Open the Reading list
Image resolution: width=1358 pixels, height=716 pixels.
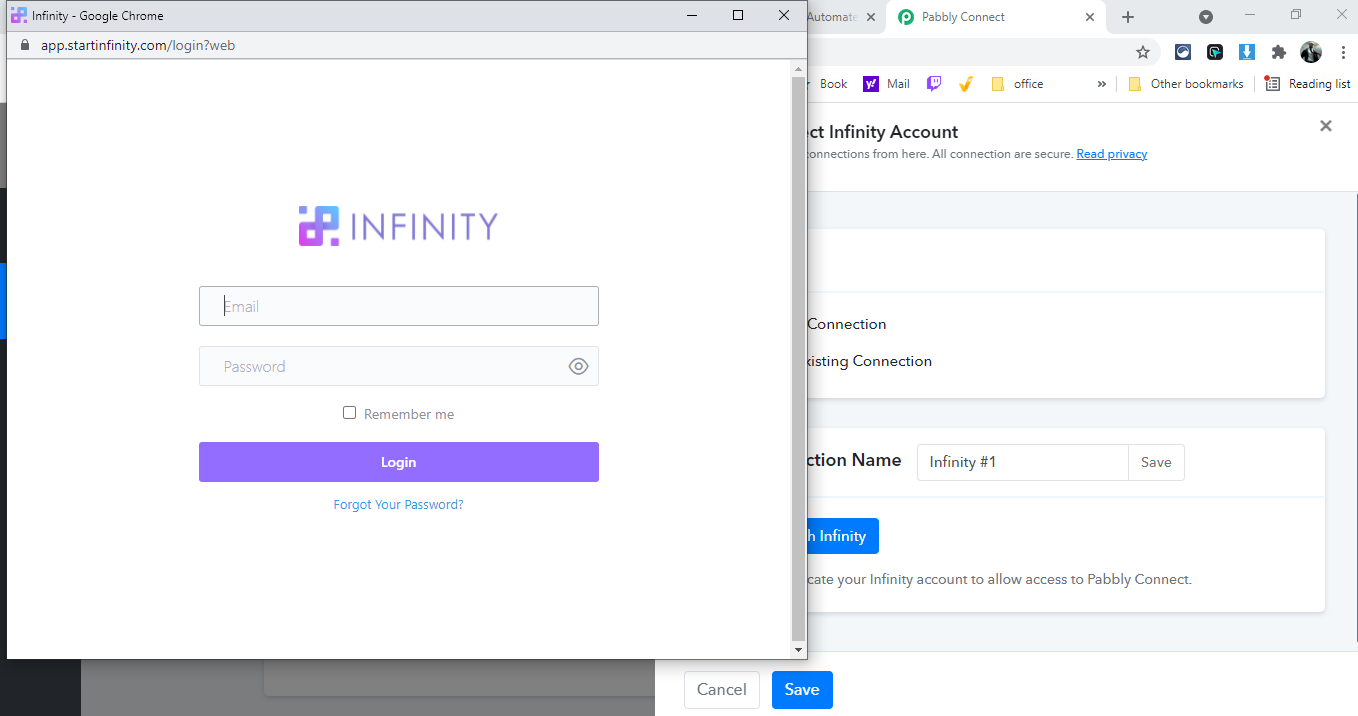pos(1308,84)
